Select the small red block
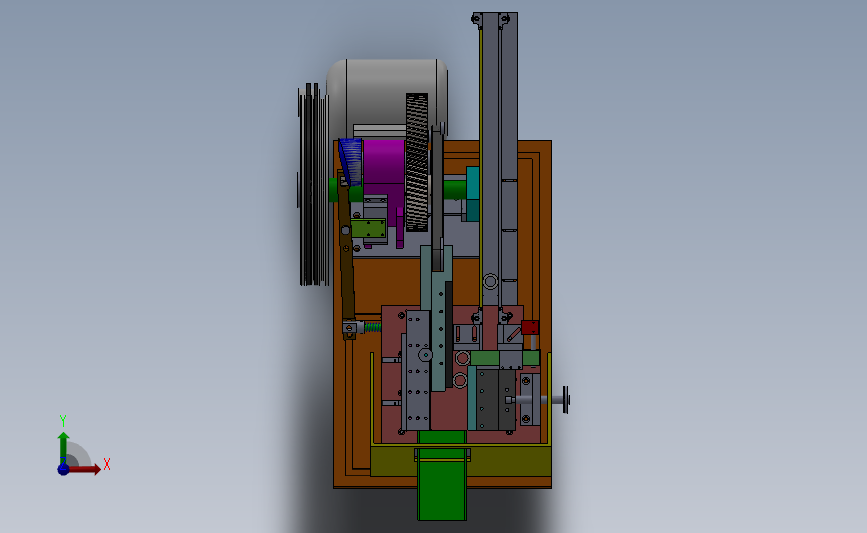Viewport: 867px width, 533px height. pyautogui.click(x=530, y=327)
